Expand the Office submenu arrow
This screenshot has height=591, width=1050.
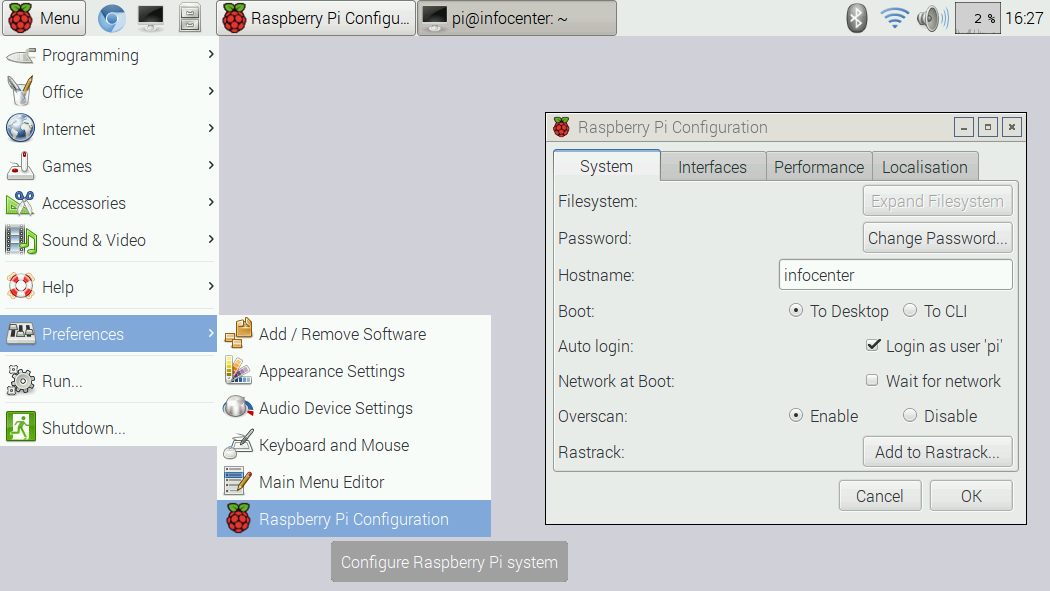pos(211,91)
